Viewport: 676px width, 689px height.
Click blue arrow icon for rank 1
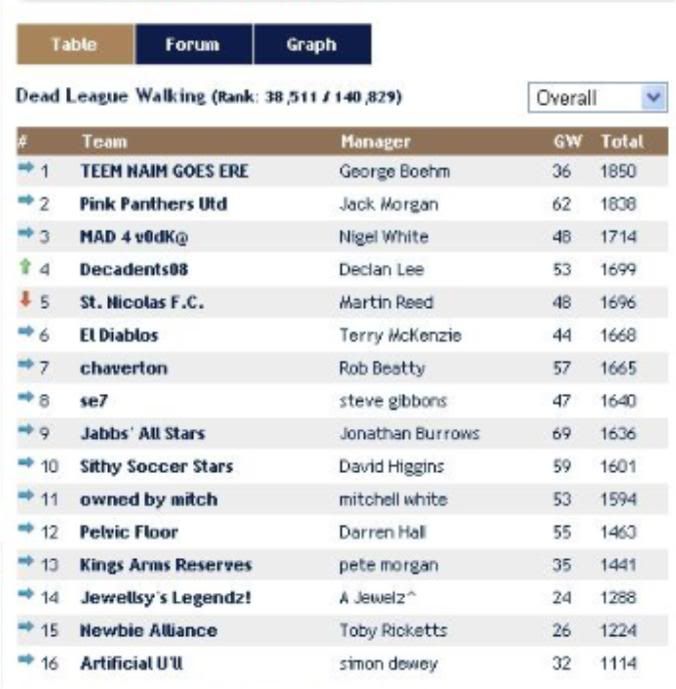(26, 170)
